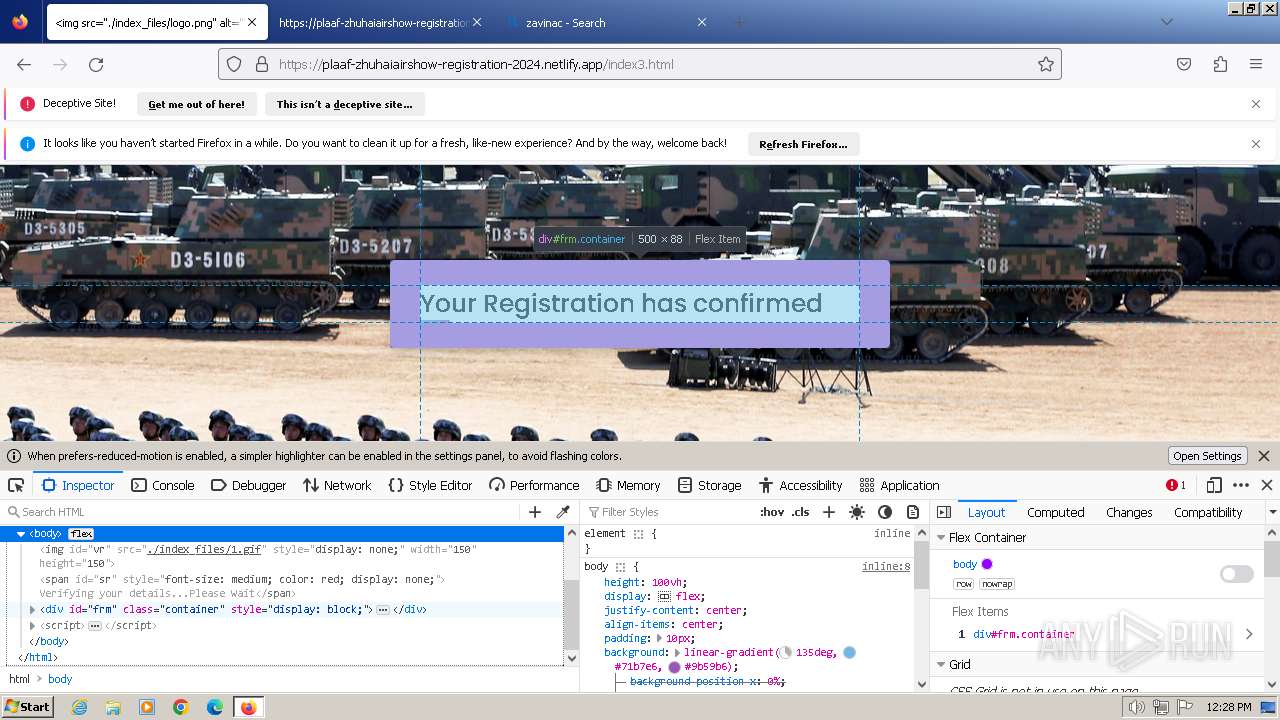
Task: Select the Layout tab
Action: coord(986,512)
